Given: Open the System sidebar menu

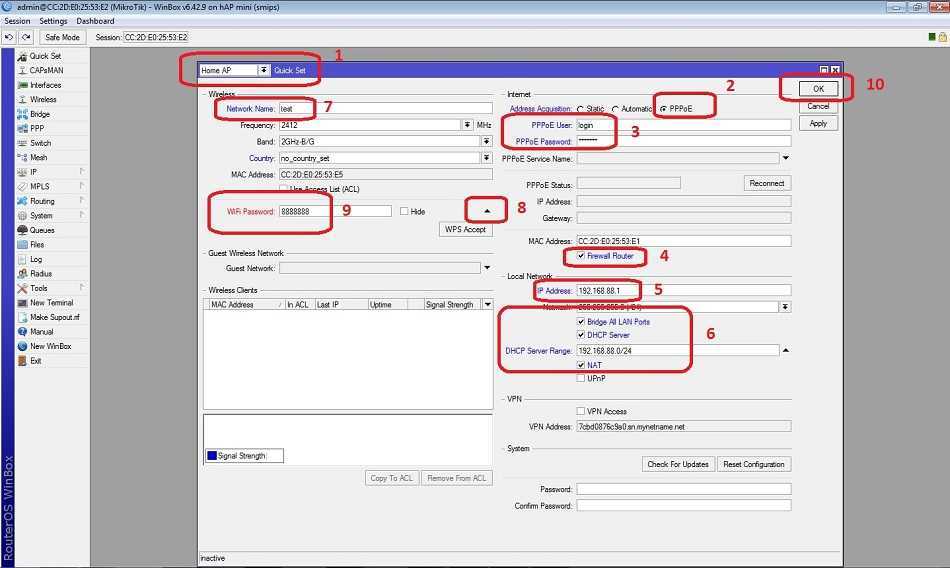Looking at the screenshot, I should 41,216.
